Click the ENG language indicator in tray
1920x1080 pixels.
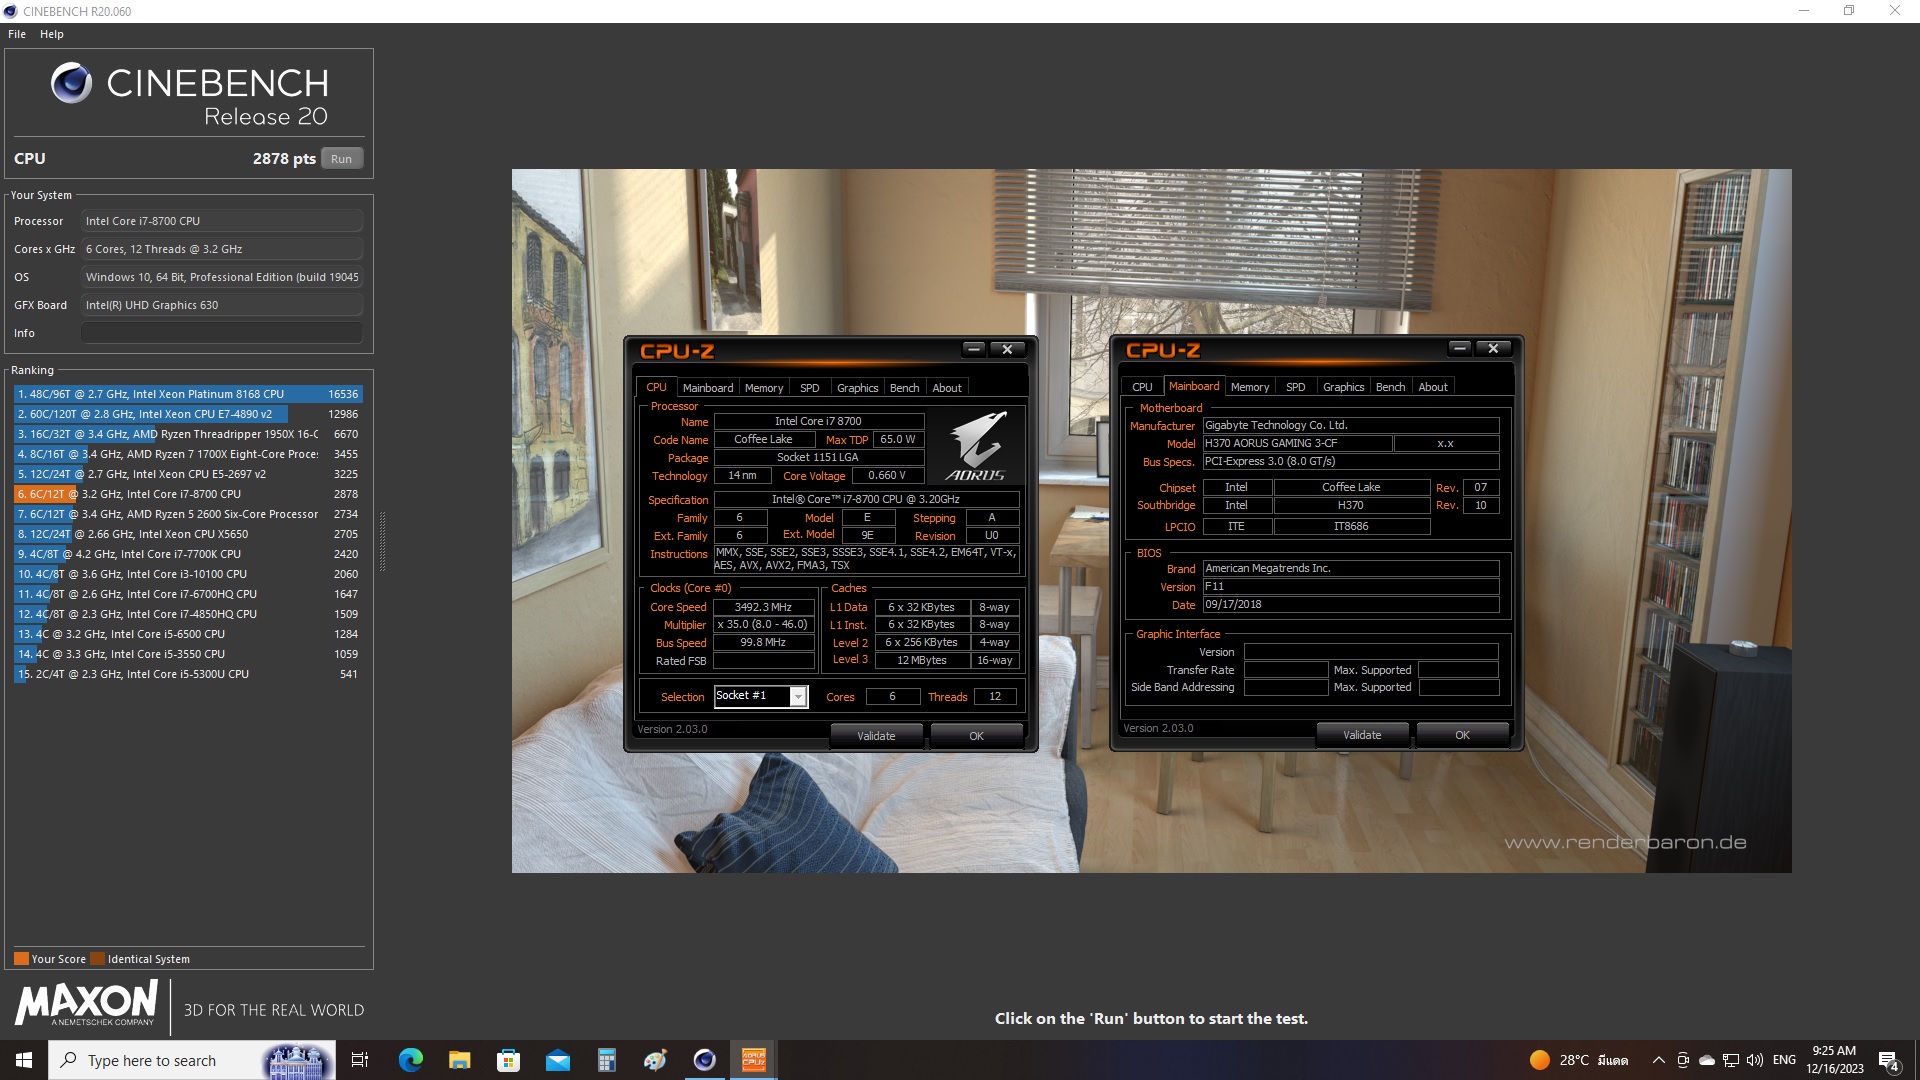tap(1784, 1060)
